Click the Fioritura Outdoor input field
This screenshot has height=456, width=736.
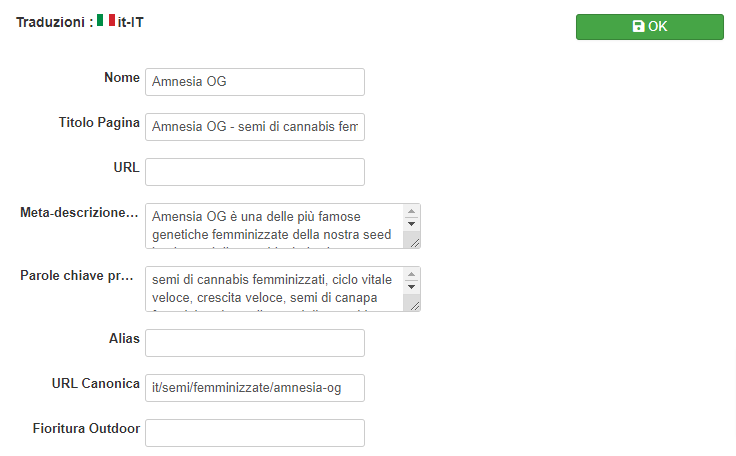pos(255,433)
